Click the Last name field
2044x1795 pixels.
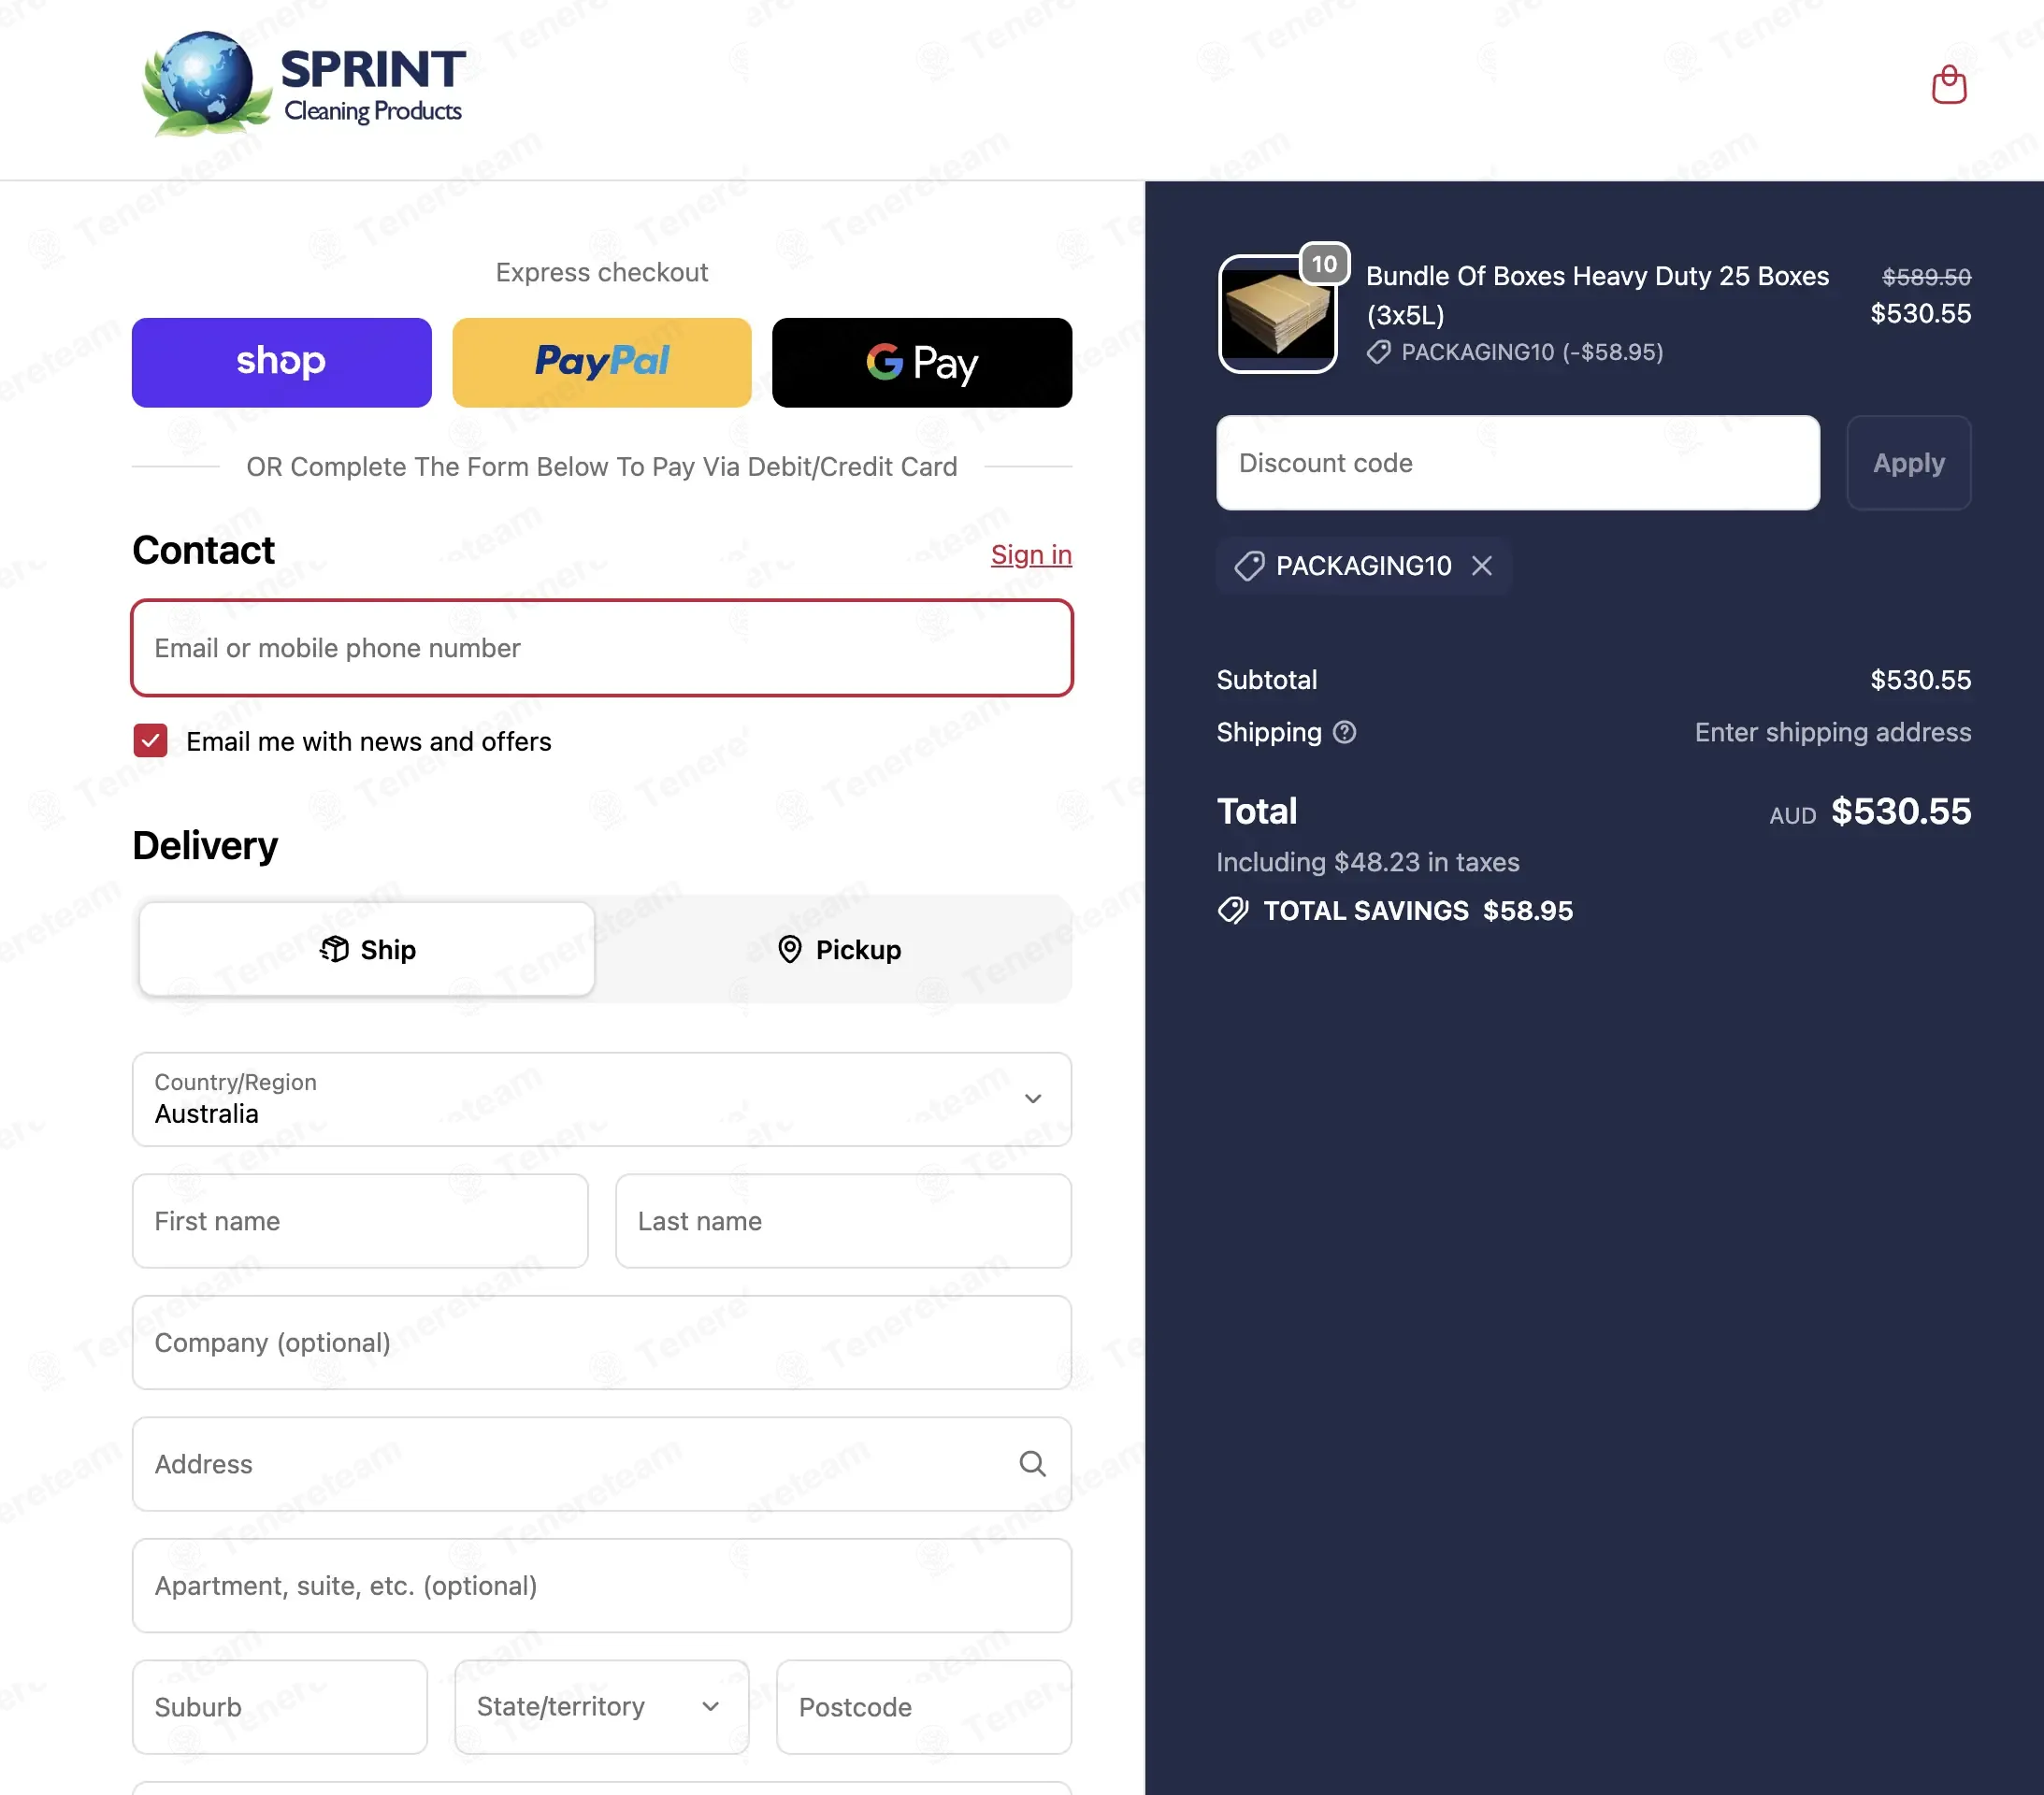coord(843,1221)
